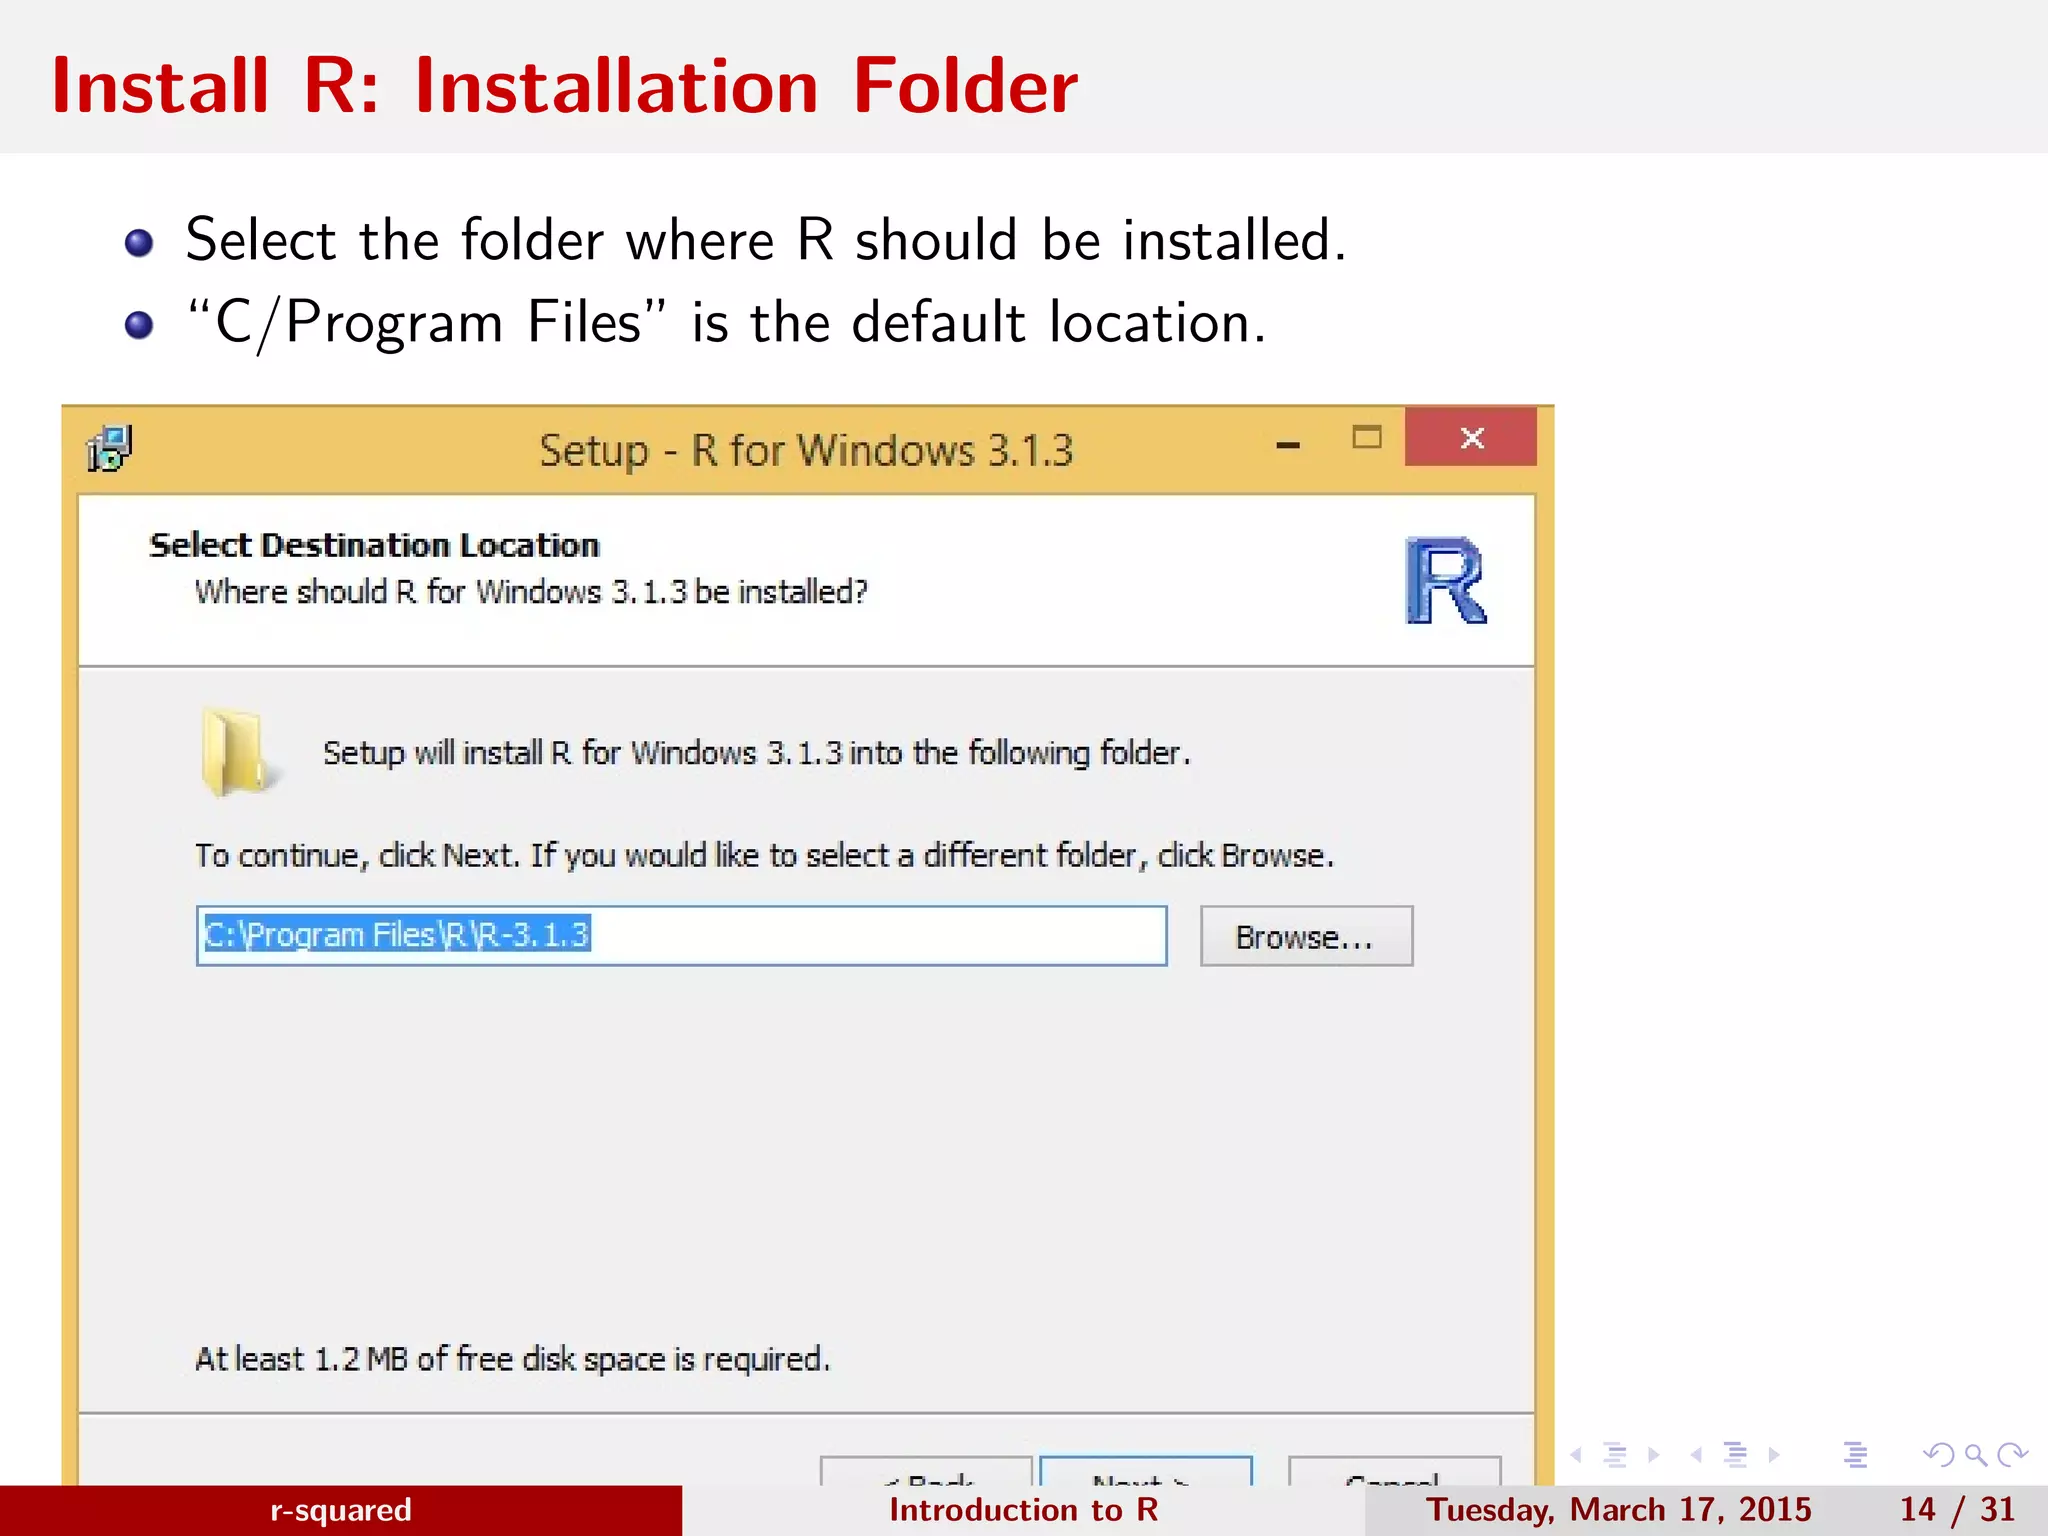Go to next section with second right arrow
The image size is (2048, 1536).
tap(1774, 1455)
